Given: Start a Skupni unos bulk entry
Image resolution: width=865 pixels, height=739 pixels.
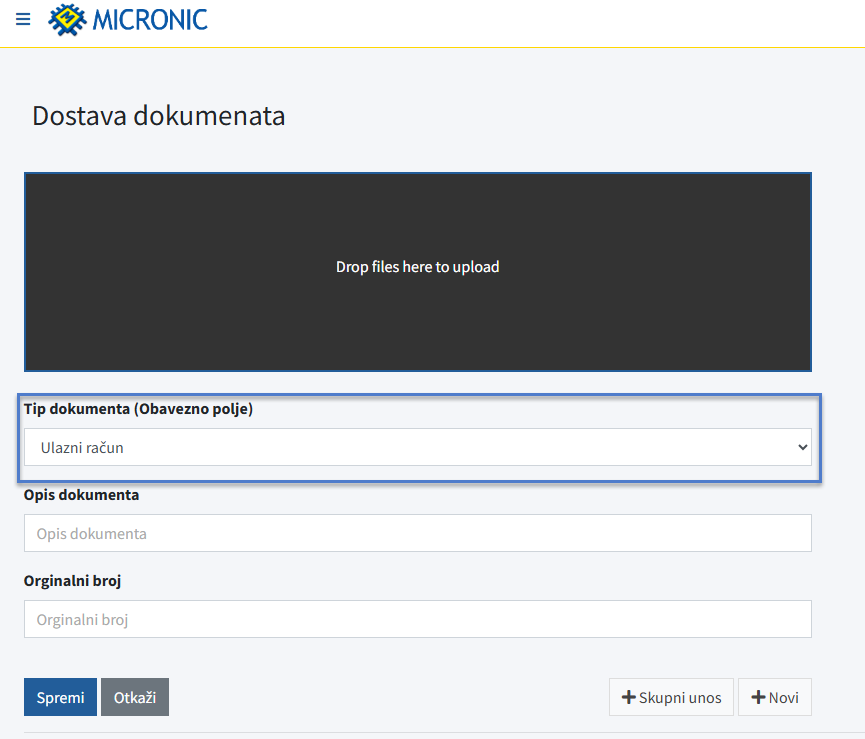Looking at the screenshot, I should (x=671, y=697).
